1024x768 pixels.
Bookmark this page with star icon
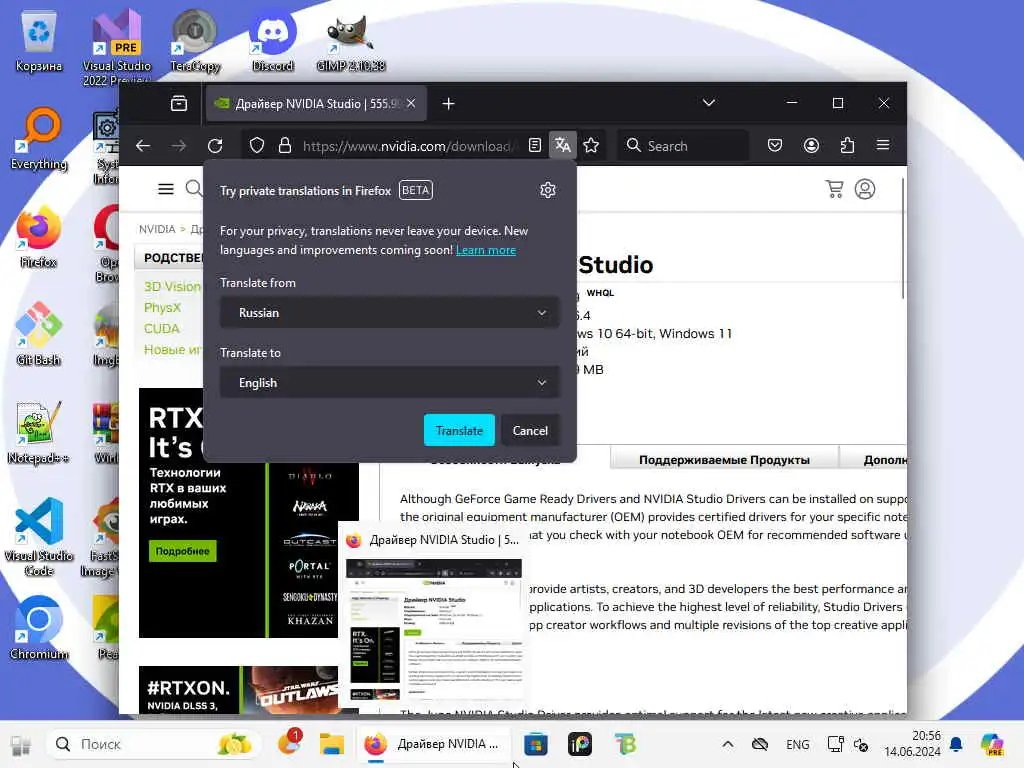[591, 145]
